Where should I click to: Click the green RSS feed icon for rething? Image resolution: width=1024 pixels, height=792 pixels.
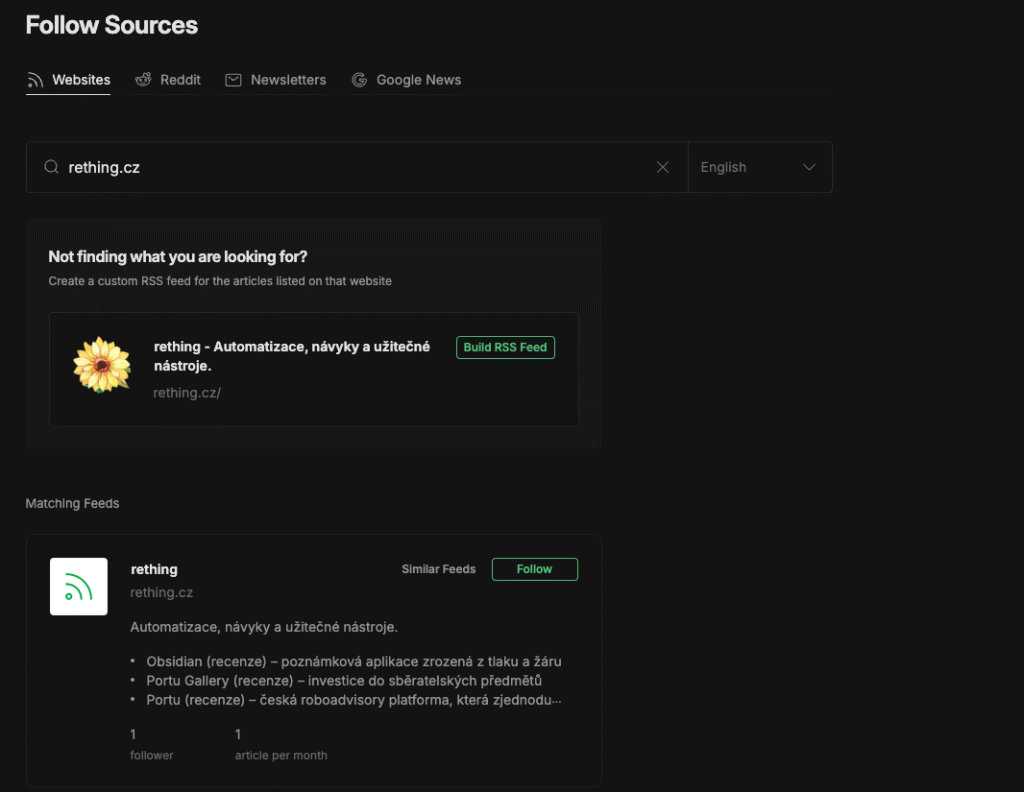(78, 586)
